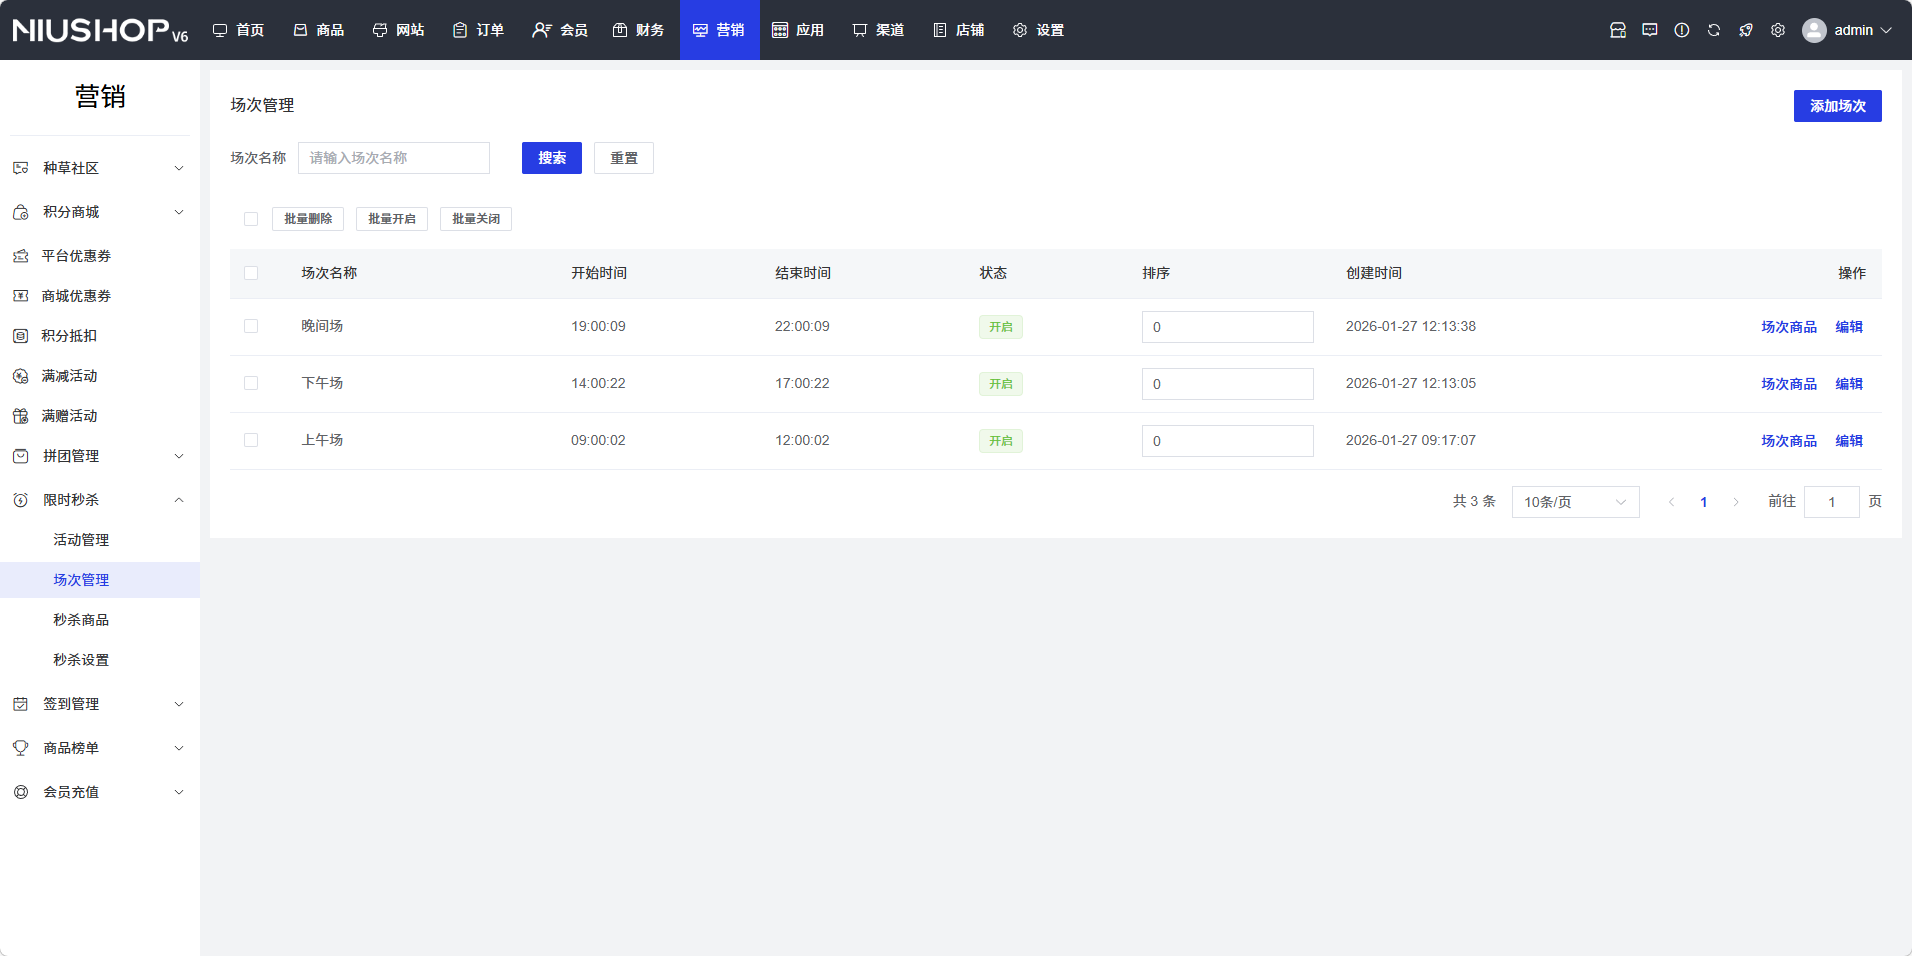Click 编辑 link for 下午场
Screen dimensions: 1912x956
click(x=1849, y=384)
